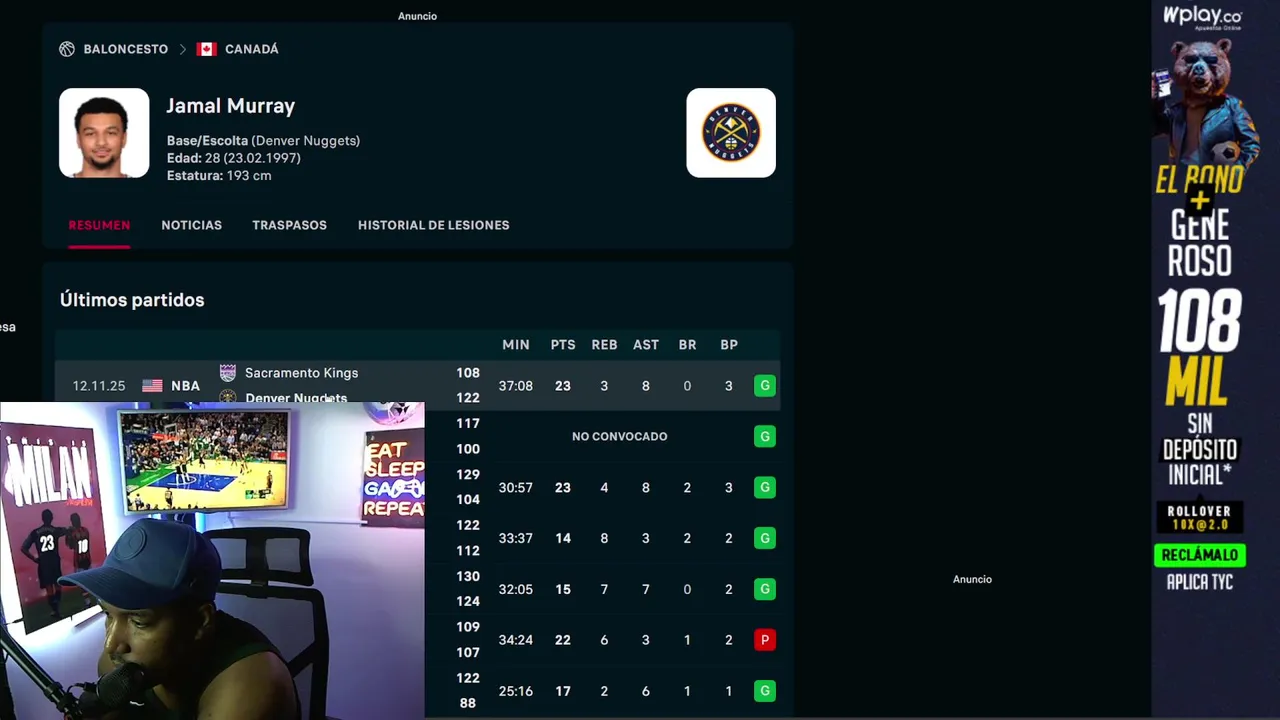Click the green G badge on 12.11.25 row
The height and width of the screenshot is (720, 1280).
pyautogui.click(x=765, y=386)
